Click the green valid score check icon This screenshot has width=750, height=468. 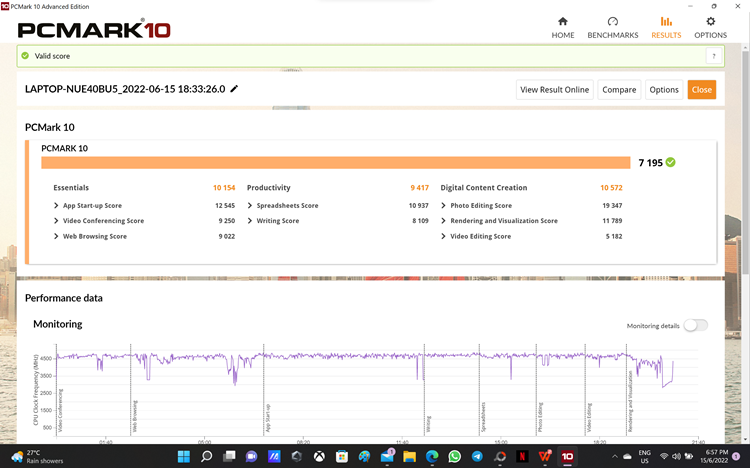click(25, 56)
